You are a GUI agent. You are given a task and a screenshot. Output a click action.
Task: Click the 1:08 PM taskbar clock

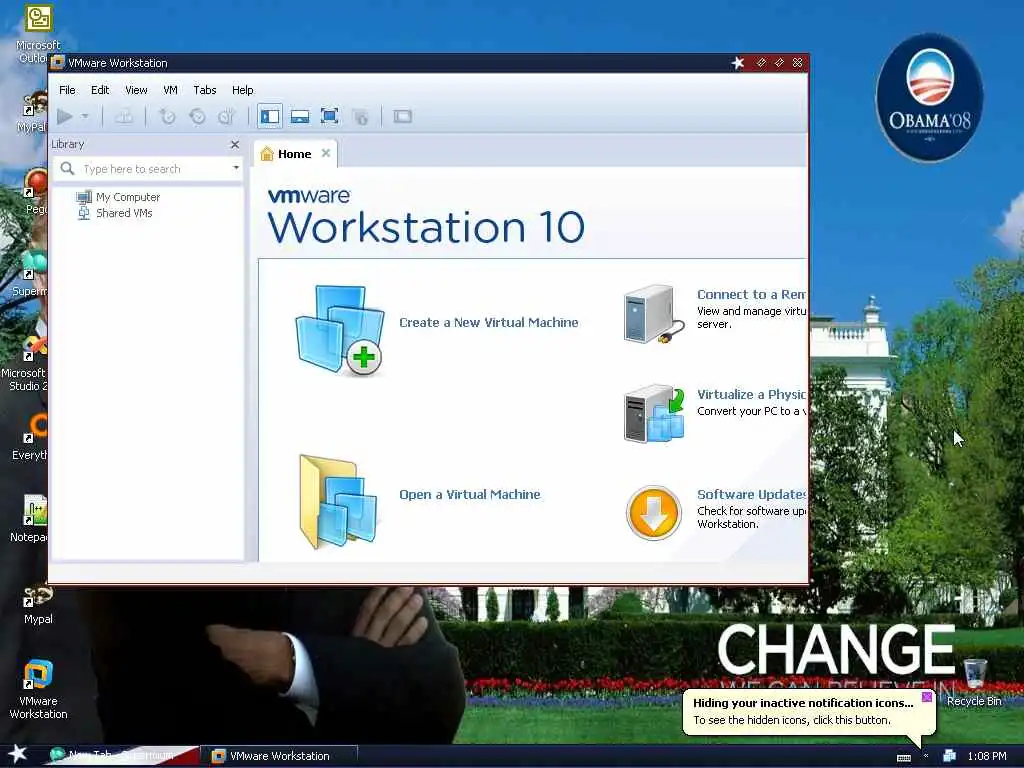(x=987, y=756)
